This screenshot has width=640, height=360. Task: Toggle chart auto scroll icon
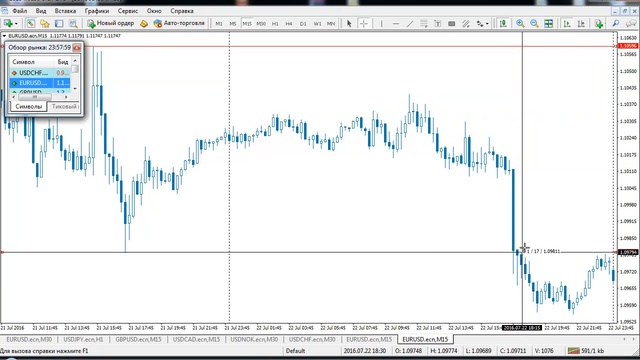[x=567, y=24]
